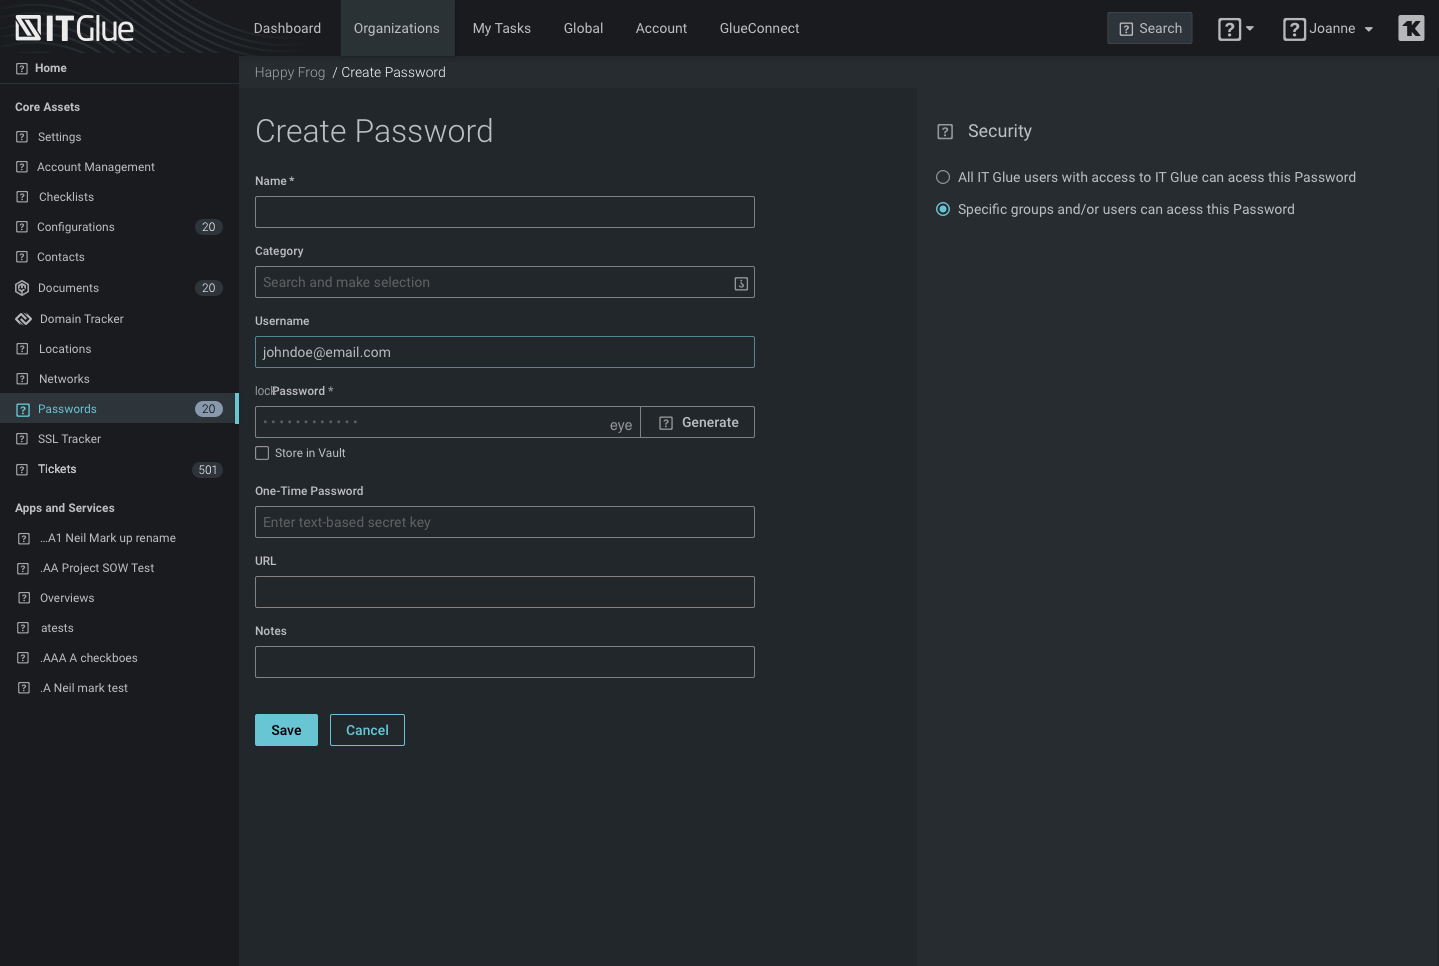1439x966 pixels.
Task: Toggle password visibility eye
Action: [621, 425]
